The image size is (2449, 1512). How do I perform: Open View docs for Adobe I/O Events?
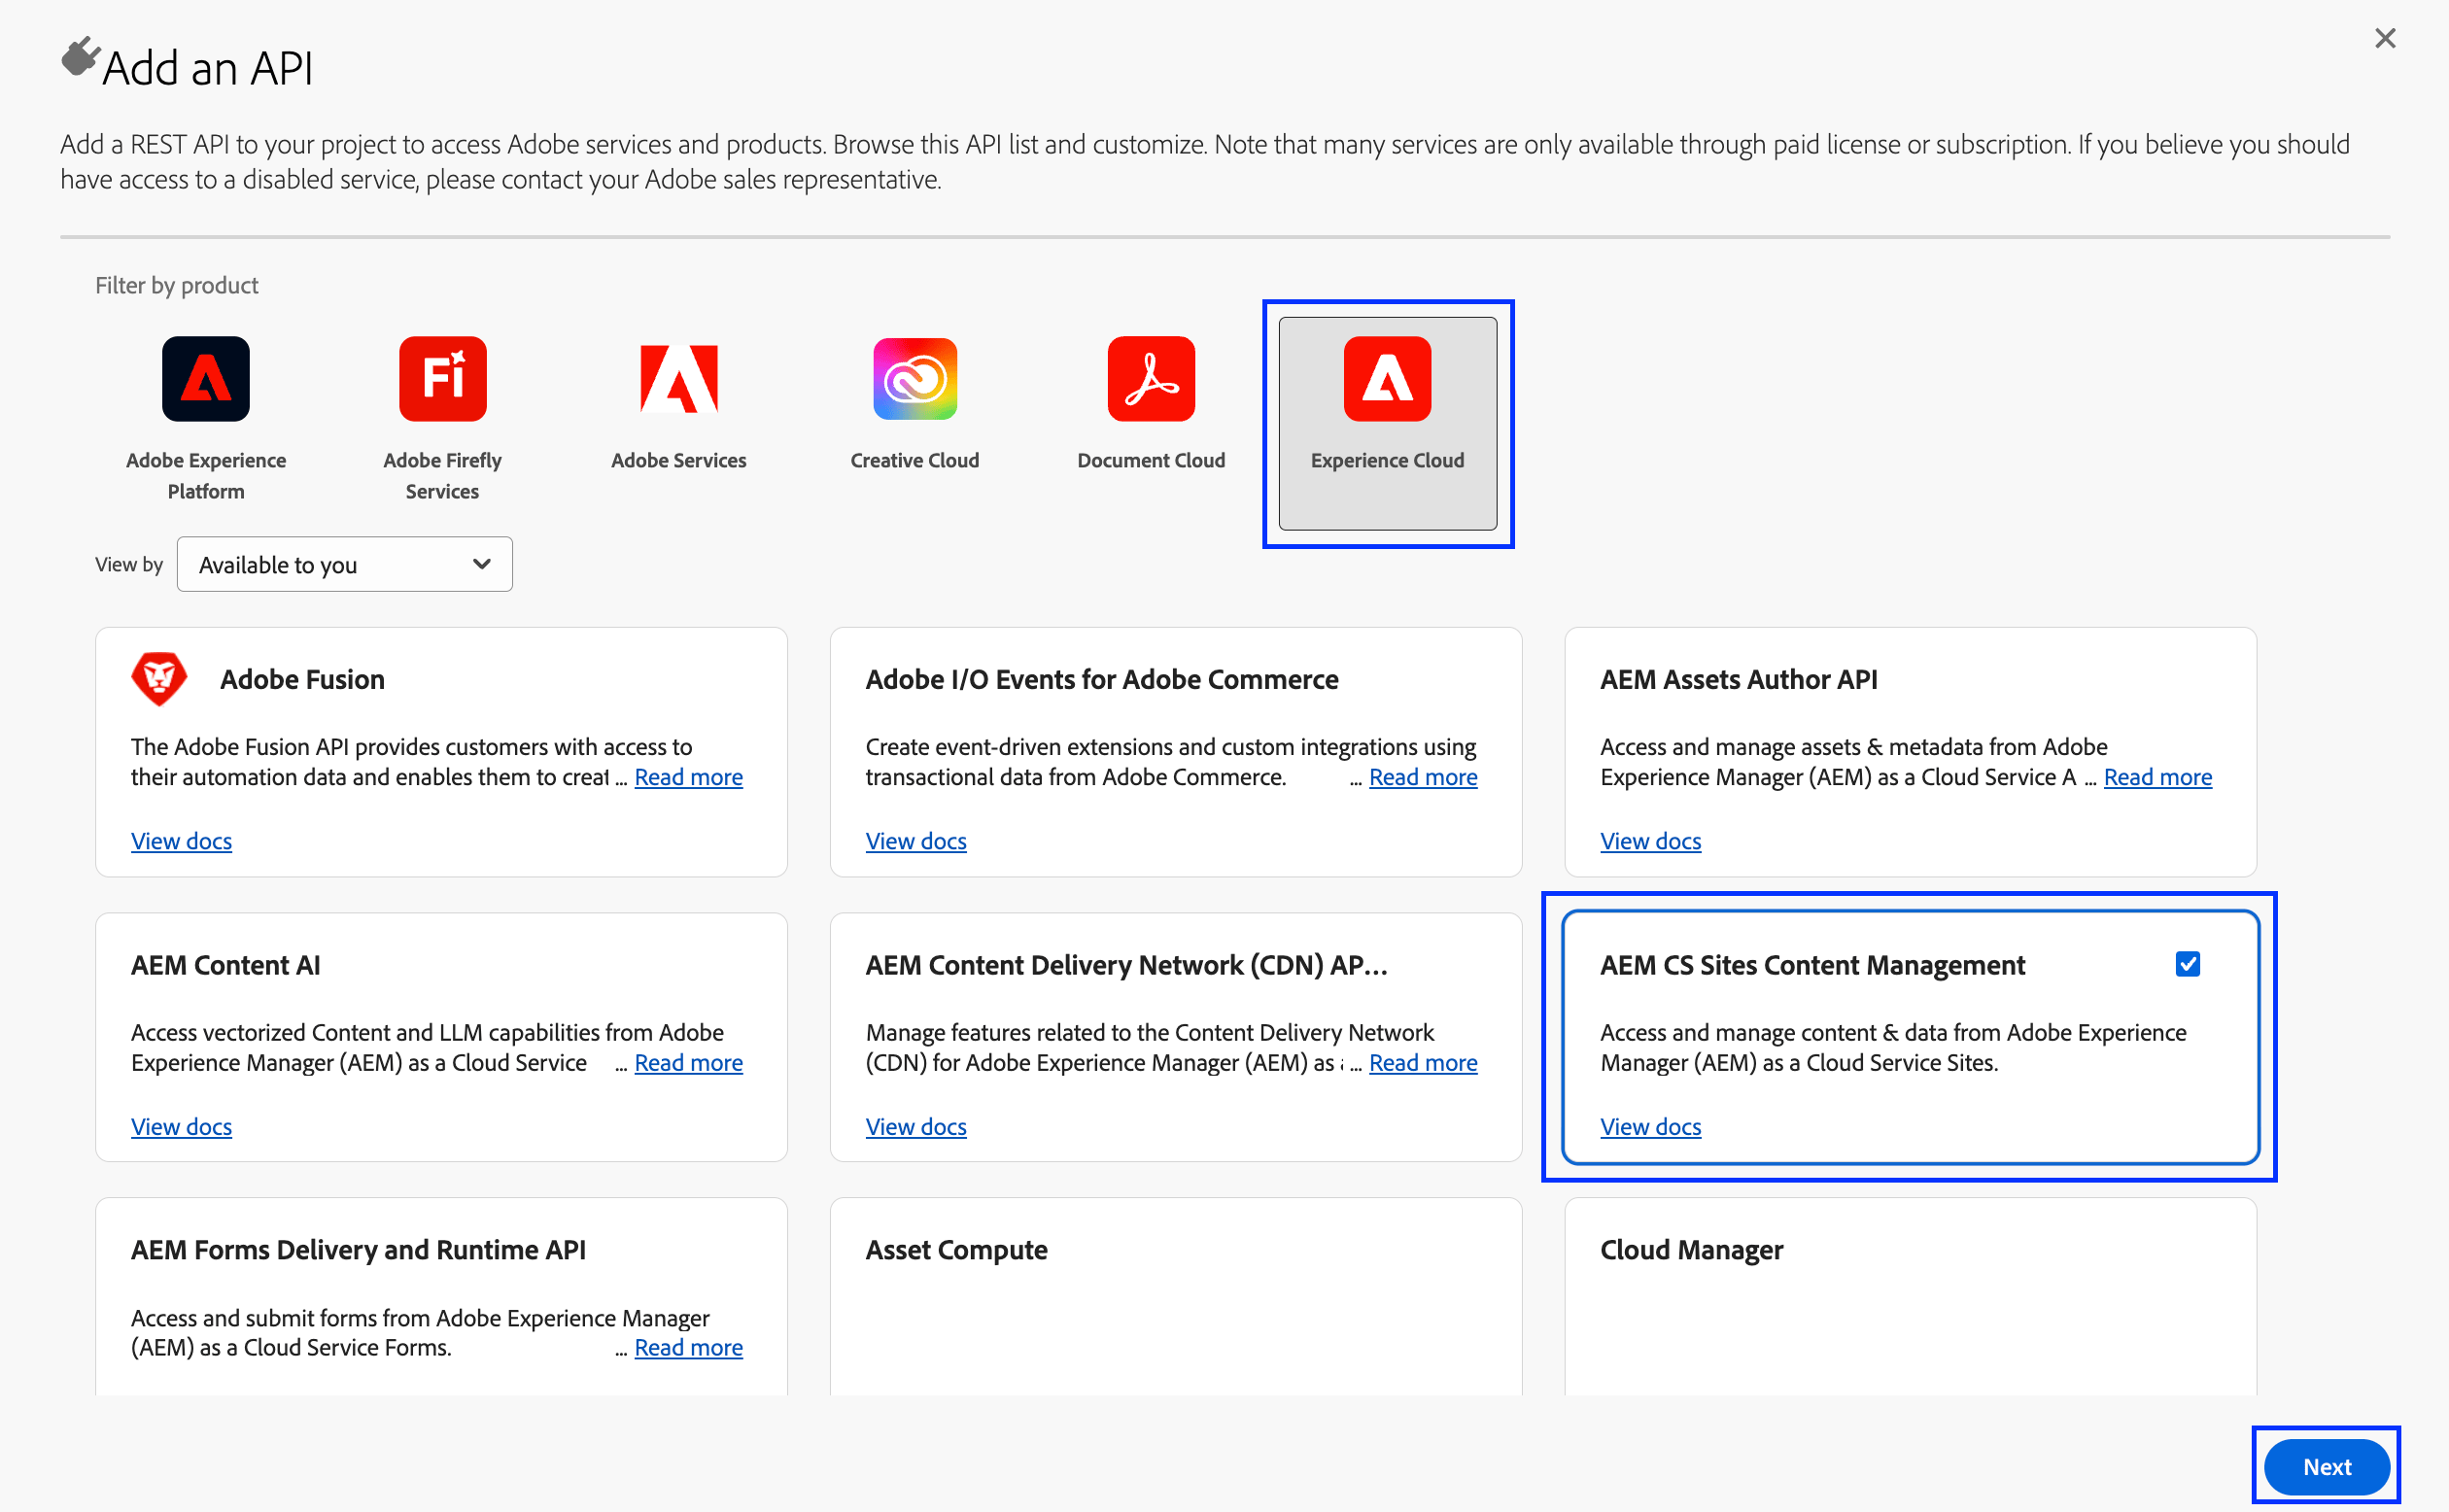point(916,841)
